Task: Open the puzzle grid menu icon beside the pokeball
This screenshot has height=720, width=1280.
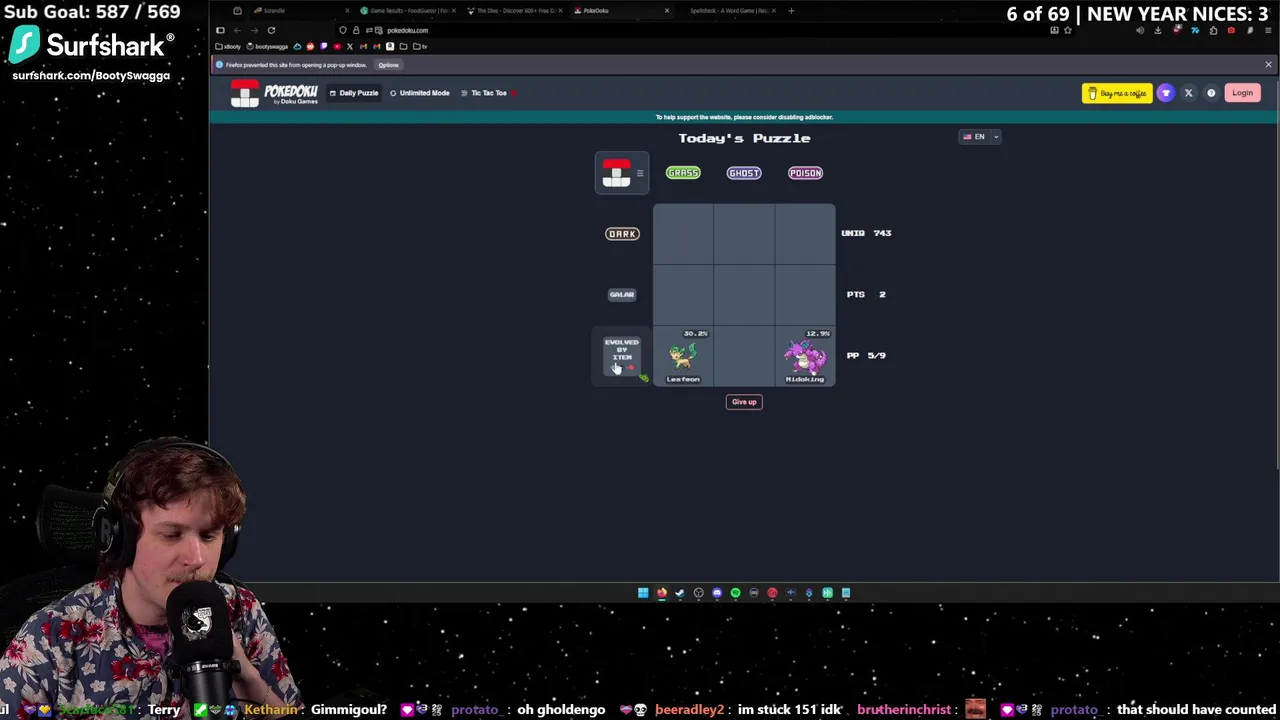Action: tap(640, 173)
